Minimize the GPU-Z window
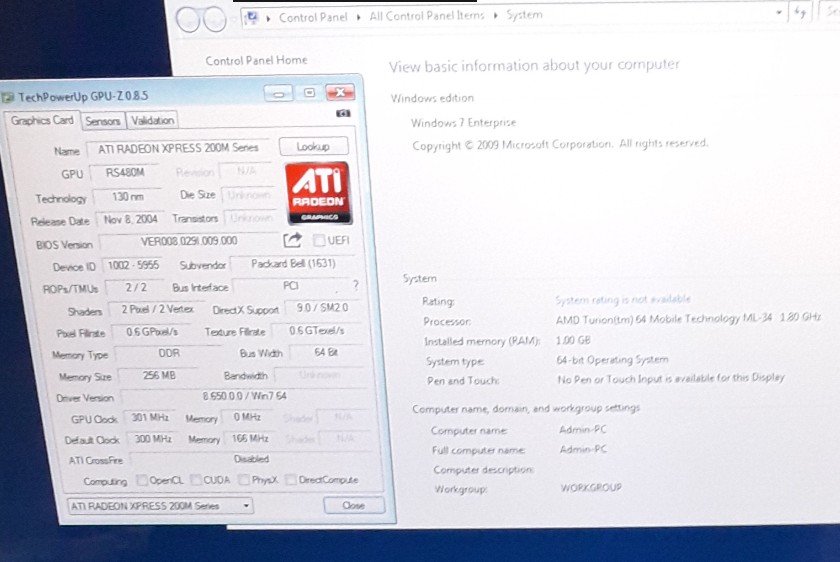 [x=279, y=94]
